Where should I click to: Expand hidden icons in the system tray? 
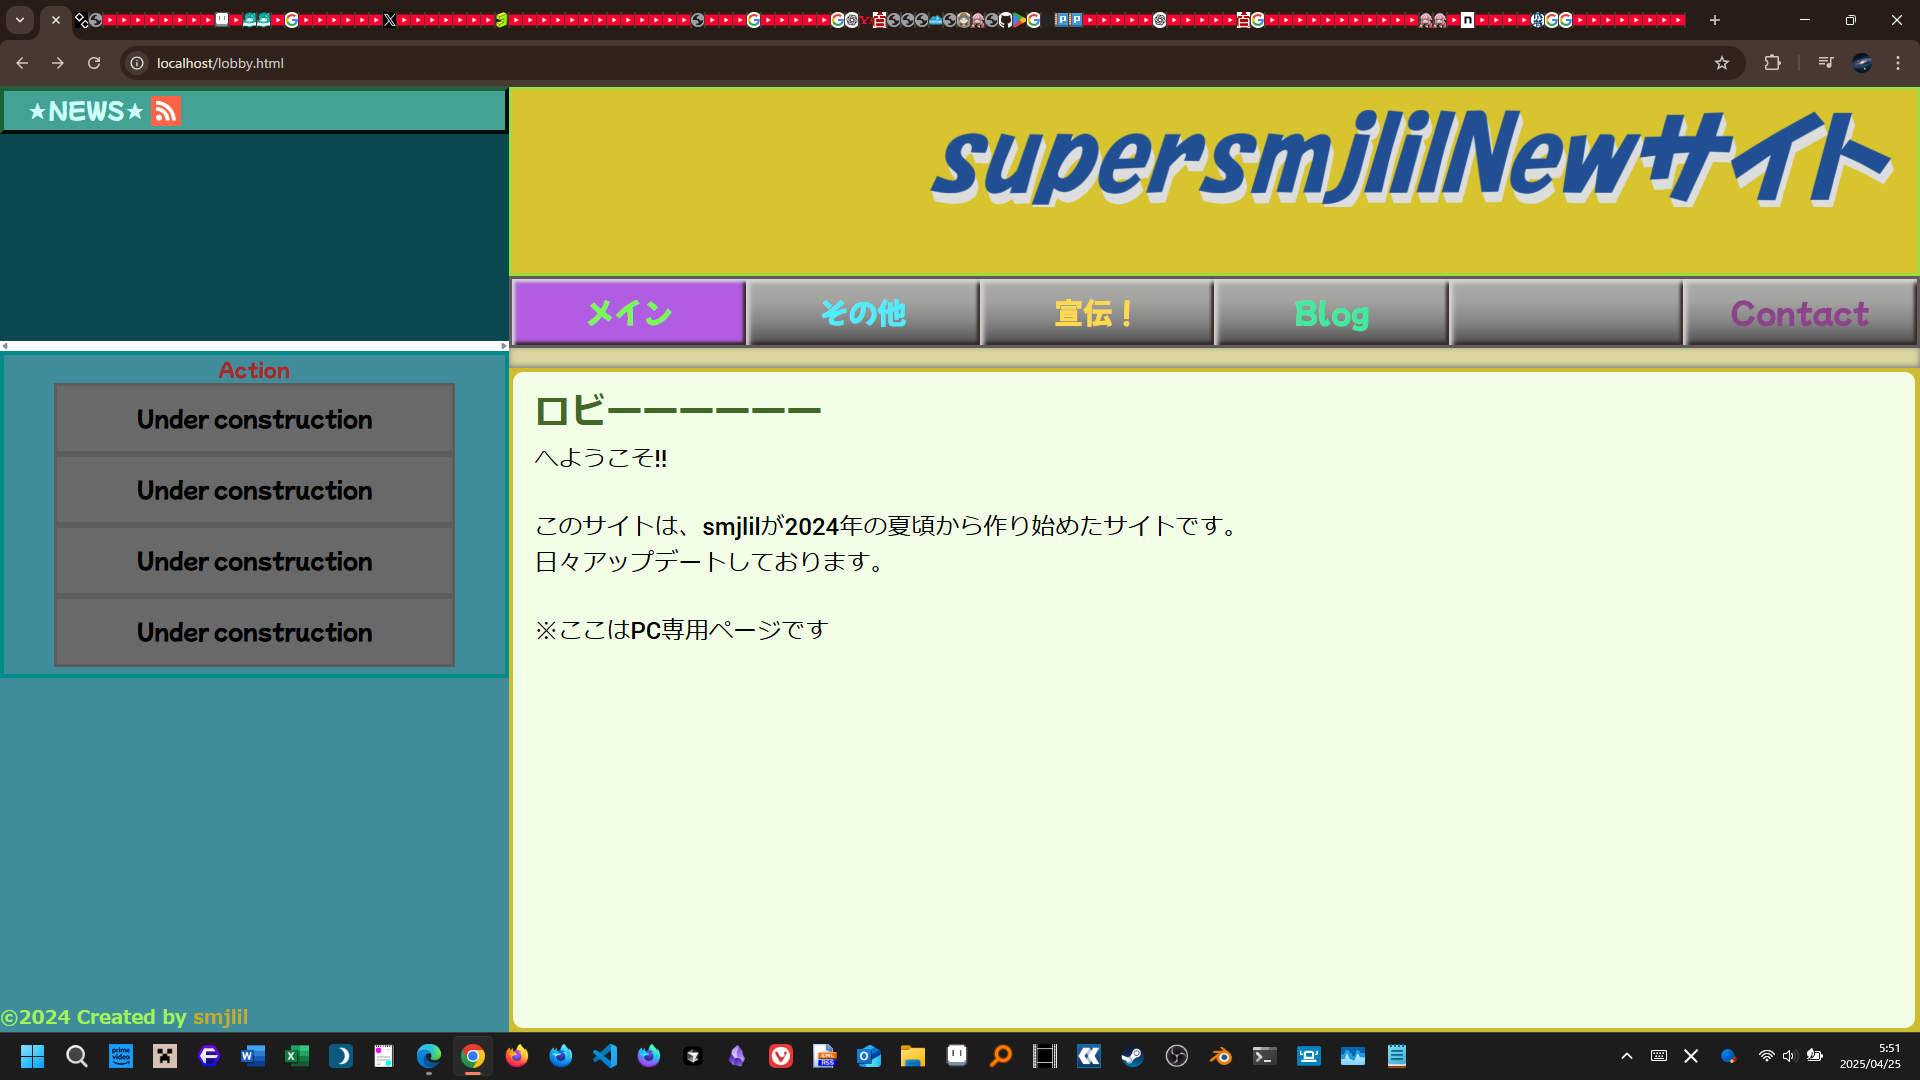coord(1626,1056)
